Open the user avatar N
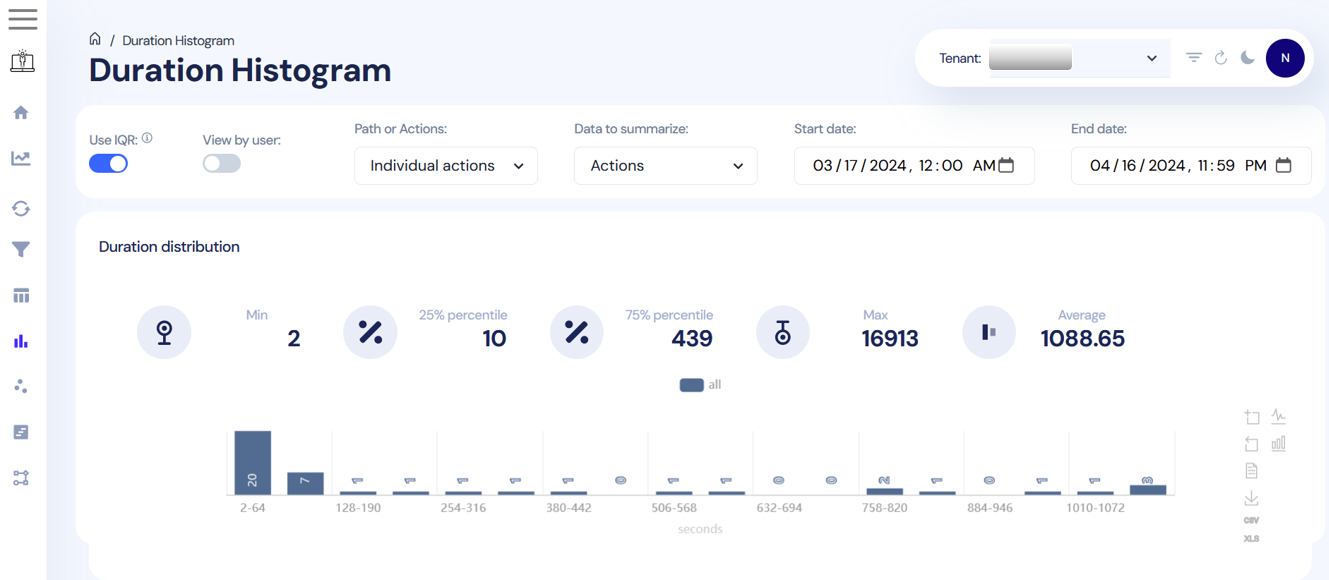Image resolution: width=1329 pixels, height=580 pixels. (1285, 58)
